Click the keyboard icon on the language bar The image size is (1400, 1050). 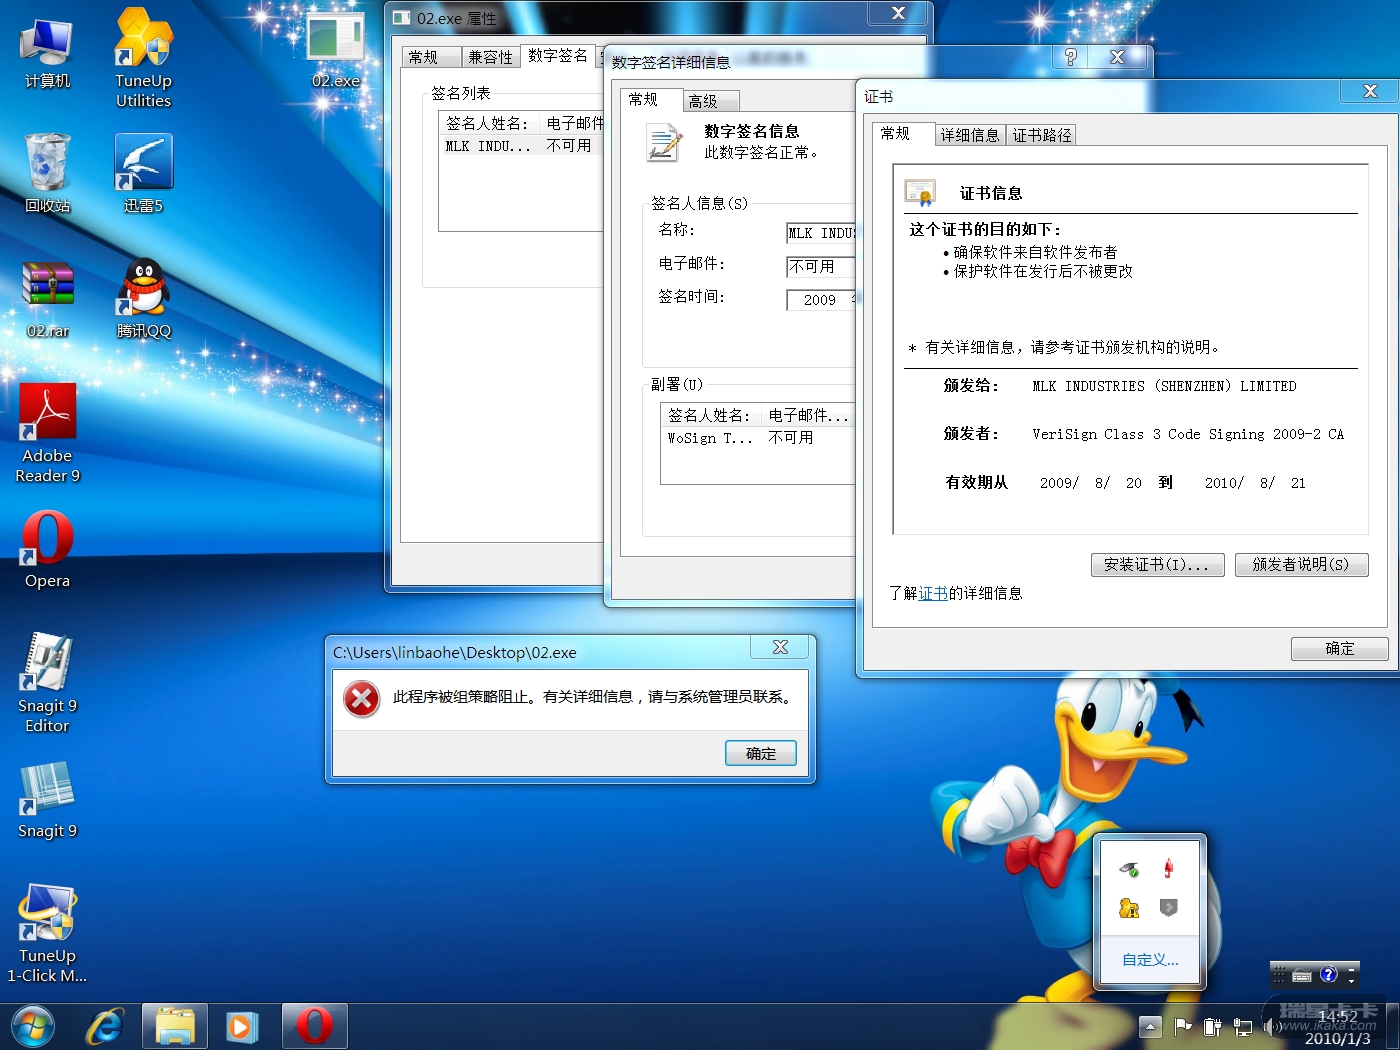[1302, 975]
